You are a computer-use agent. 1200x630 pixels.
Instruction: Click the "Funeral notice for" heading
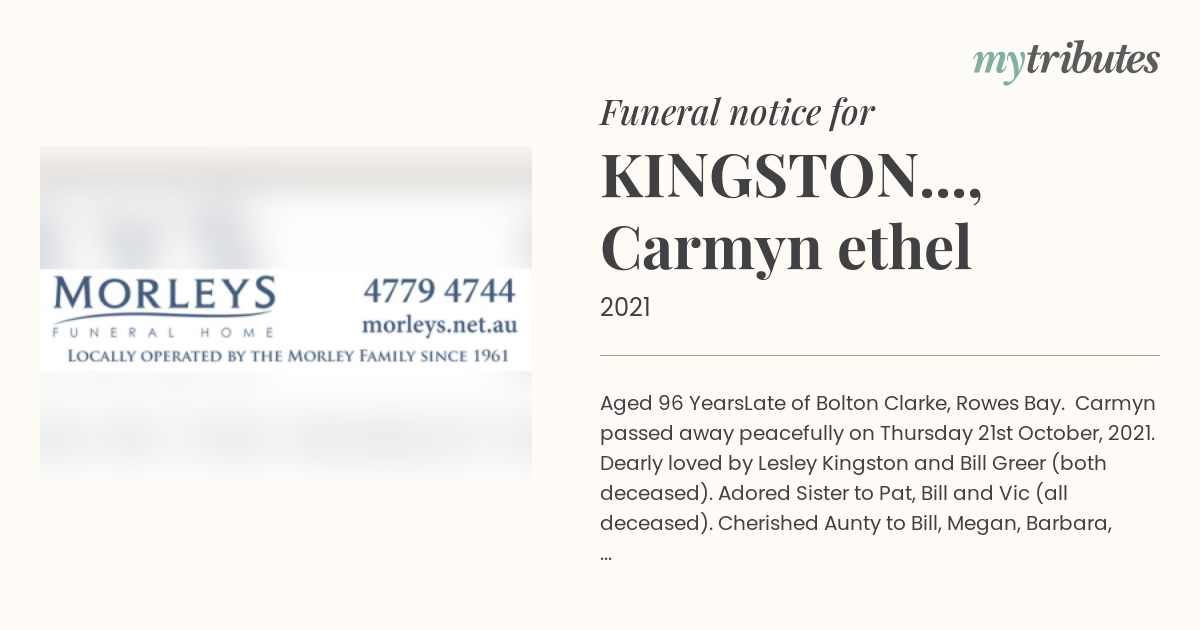point(738,113)
